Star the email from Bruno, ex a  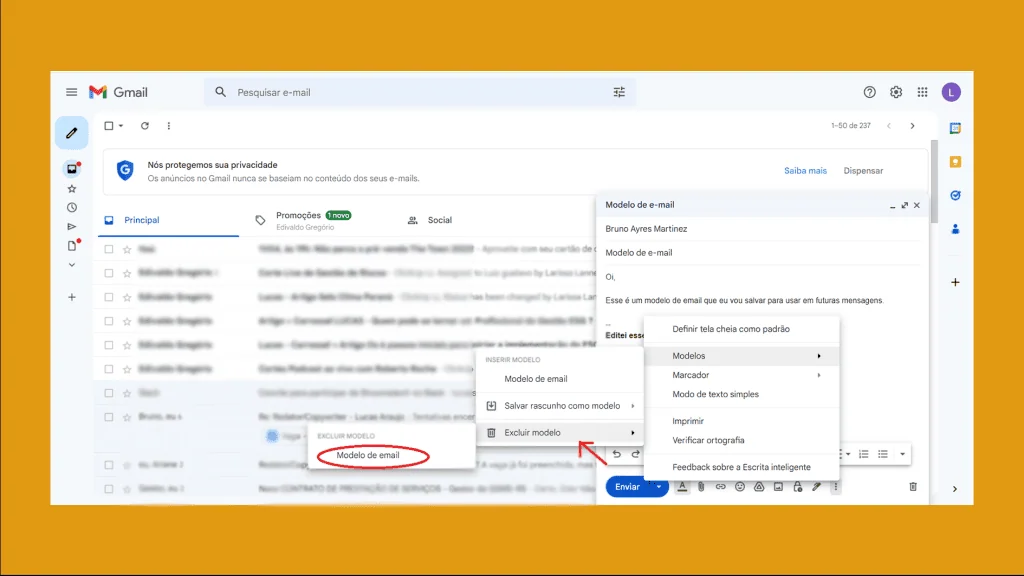127,417
